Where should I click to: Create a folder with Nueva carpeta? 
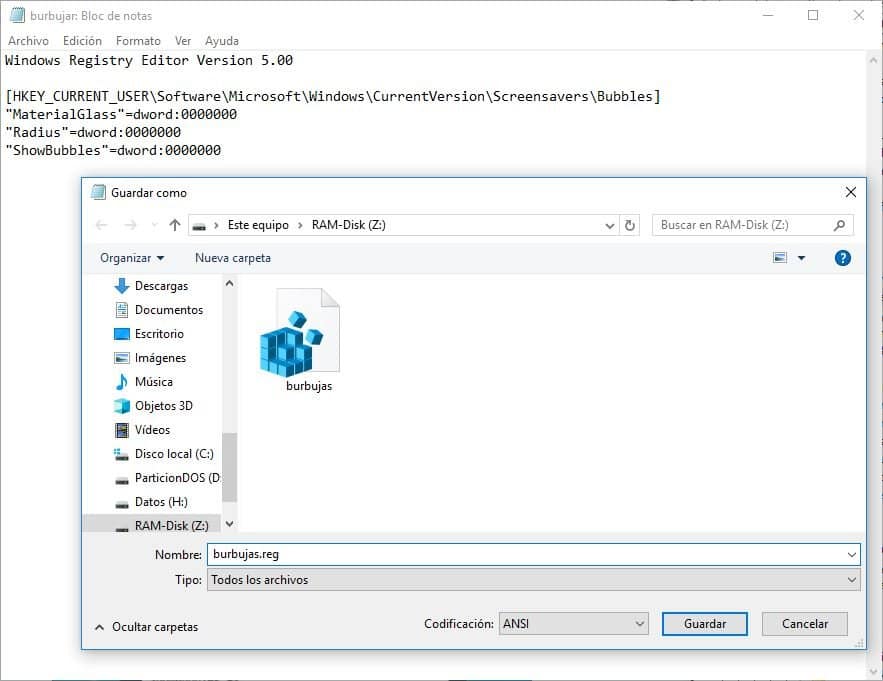coord(232,258)
